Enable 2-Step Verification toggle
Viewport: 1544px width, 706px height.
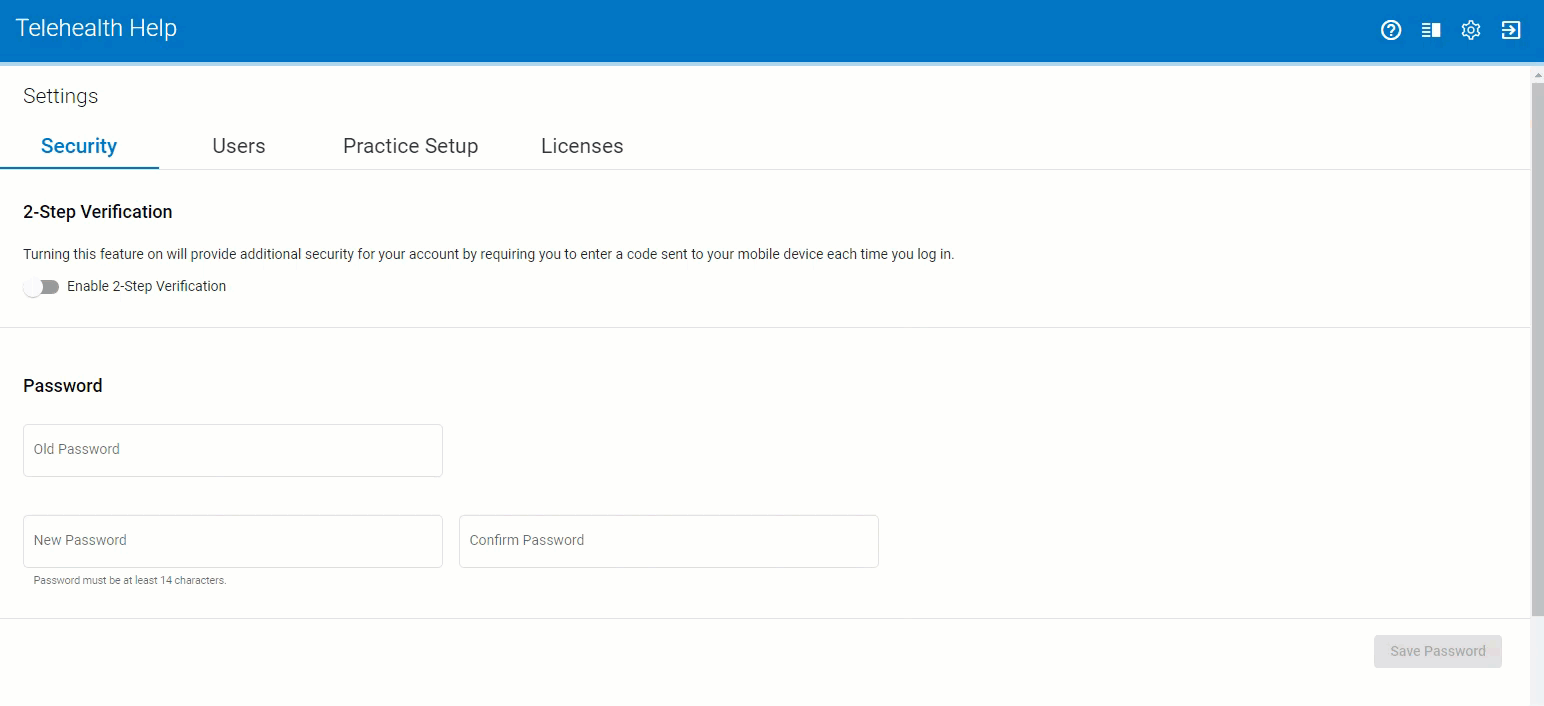pyautogui.click(x=41, y=287)
